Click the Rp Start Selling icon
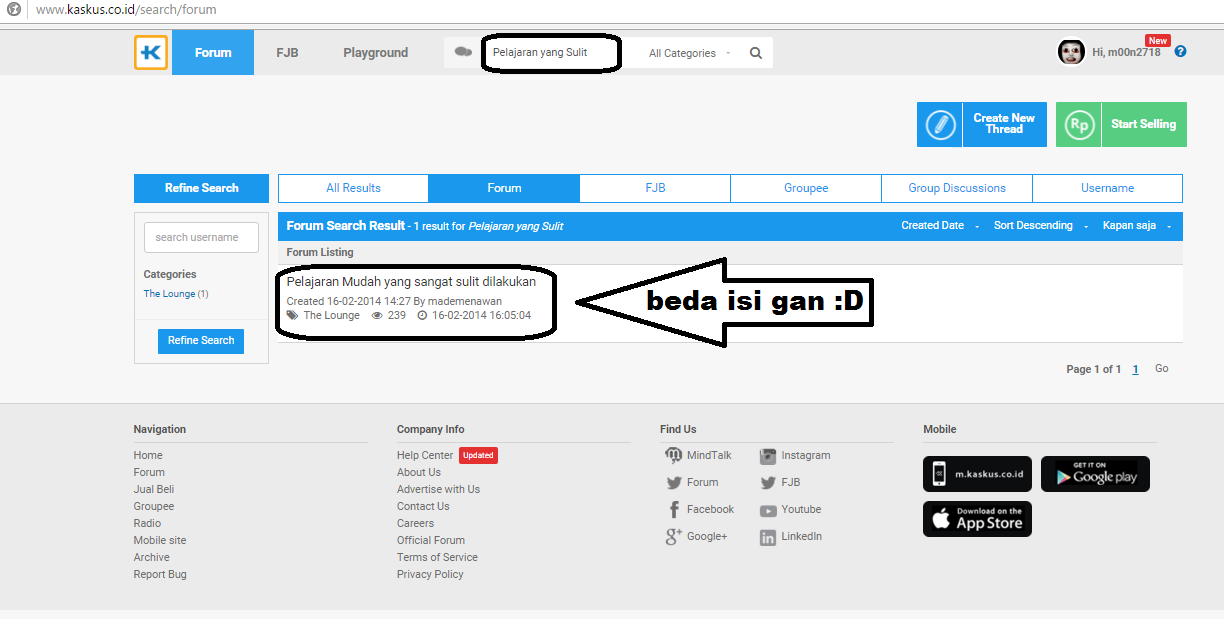 [x=1078, y=124]
